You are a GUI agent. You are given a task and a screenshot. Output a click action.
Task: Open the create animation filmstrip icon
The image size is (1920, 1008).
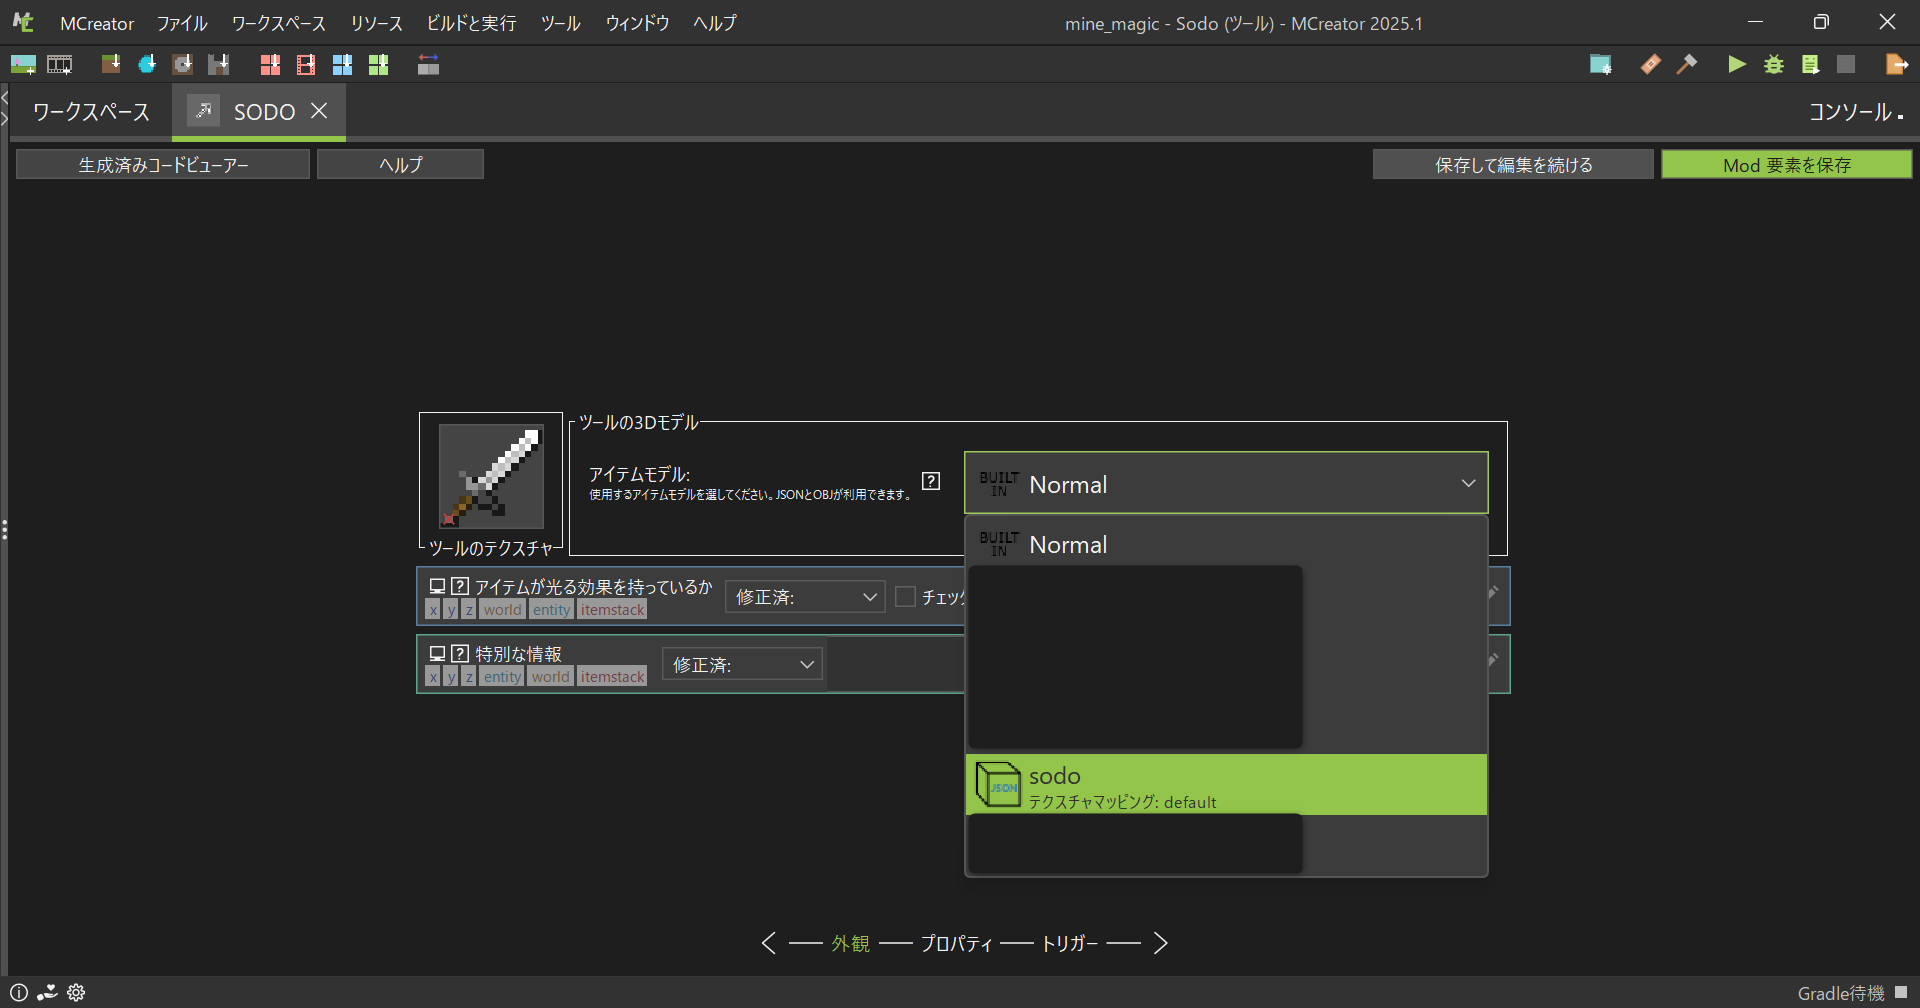click(60, 64)
